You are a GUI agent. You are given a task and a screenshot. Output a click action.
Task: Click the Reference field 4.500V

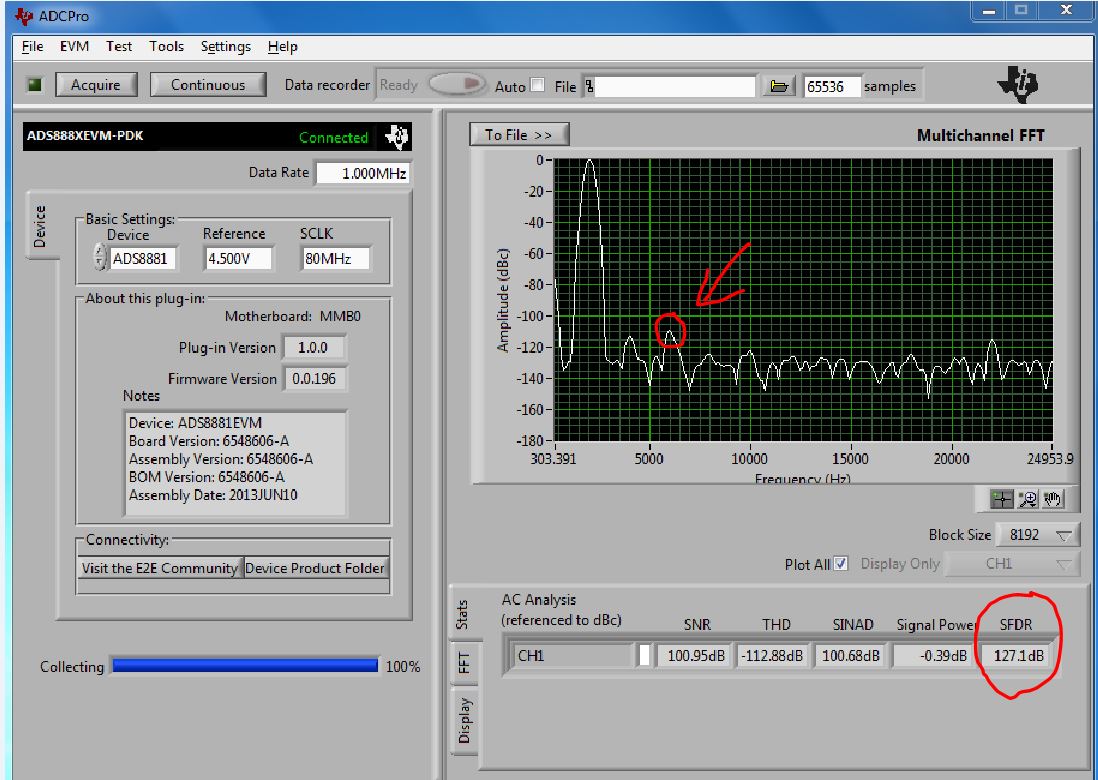(238, 258)
